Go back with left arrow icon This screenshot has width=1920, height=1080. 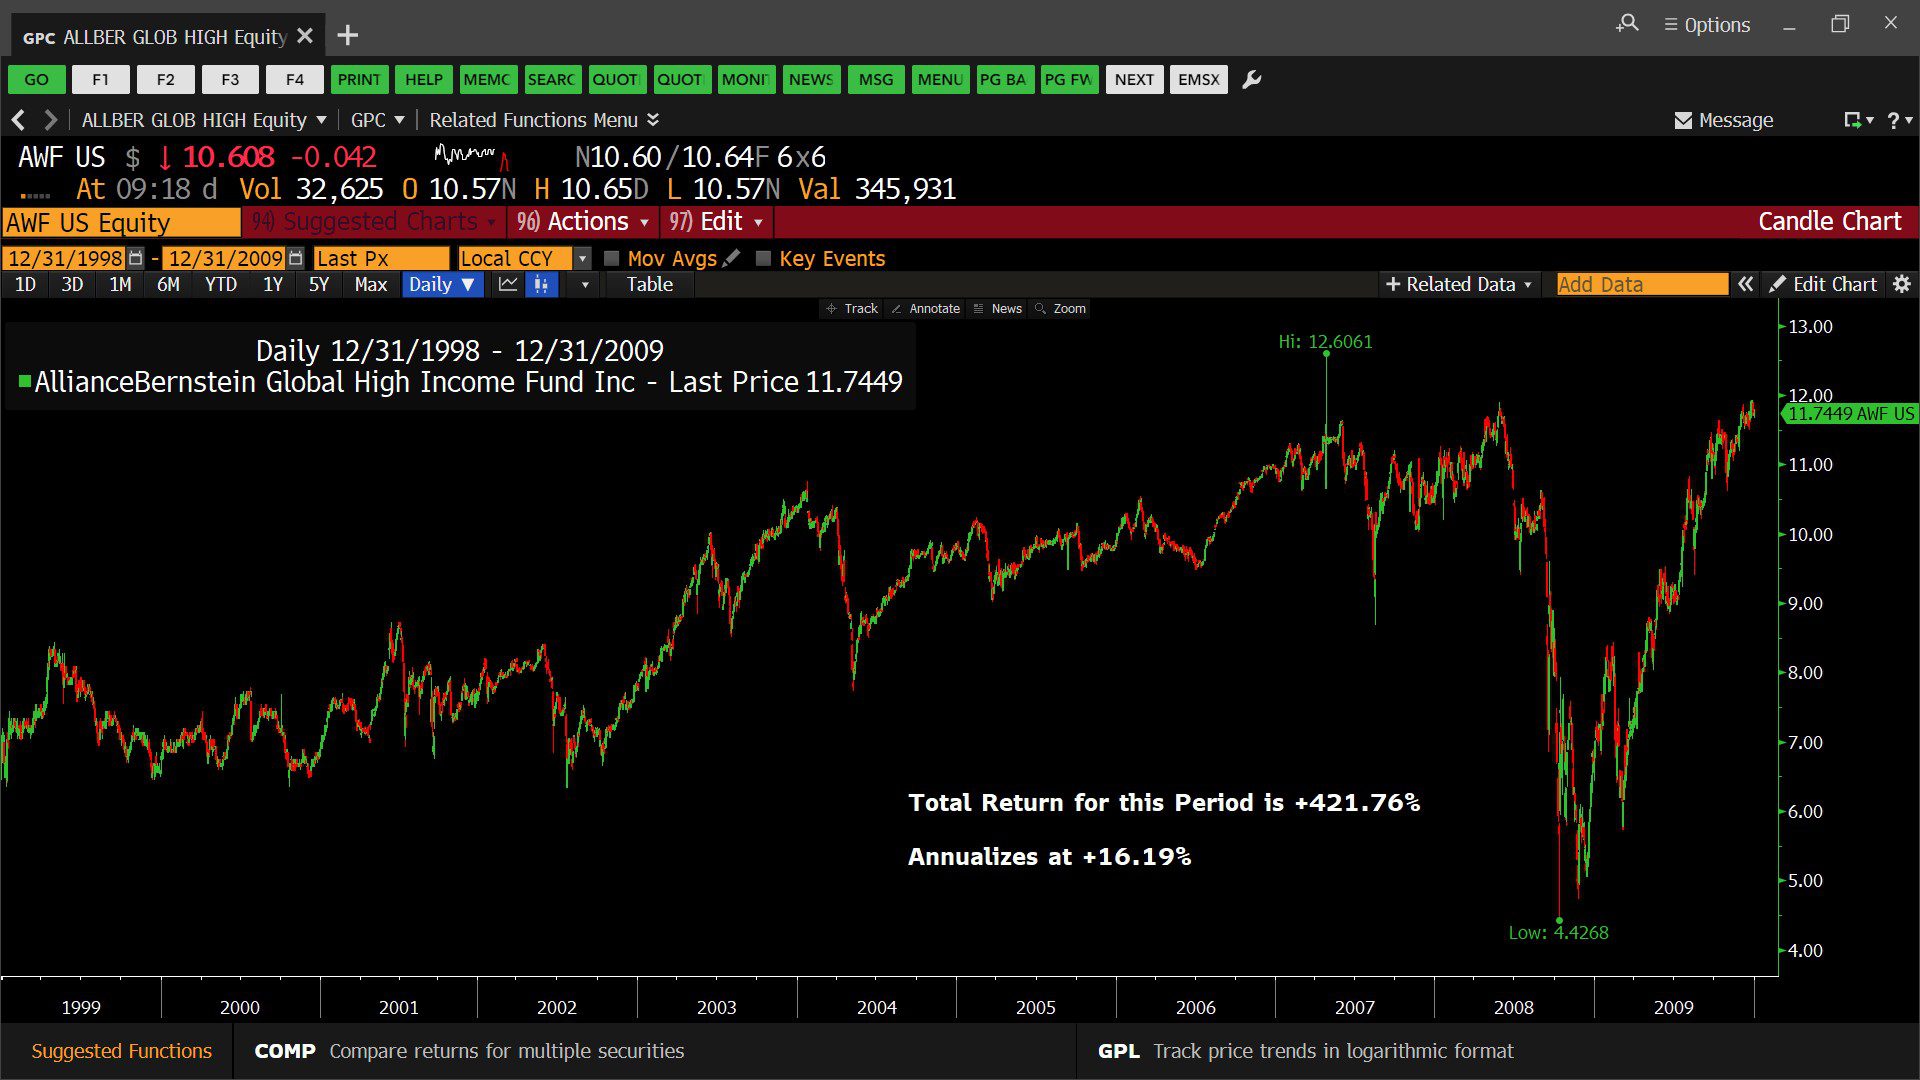[18, 120]
